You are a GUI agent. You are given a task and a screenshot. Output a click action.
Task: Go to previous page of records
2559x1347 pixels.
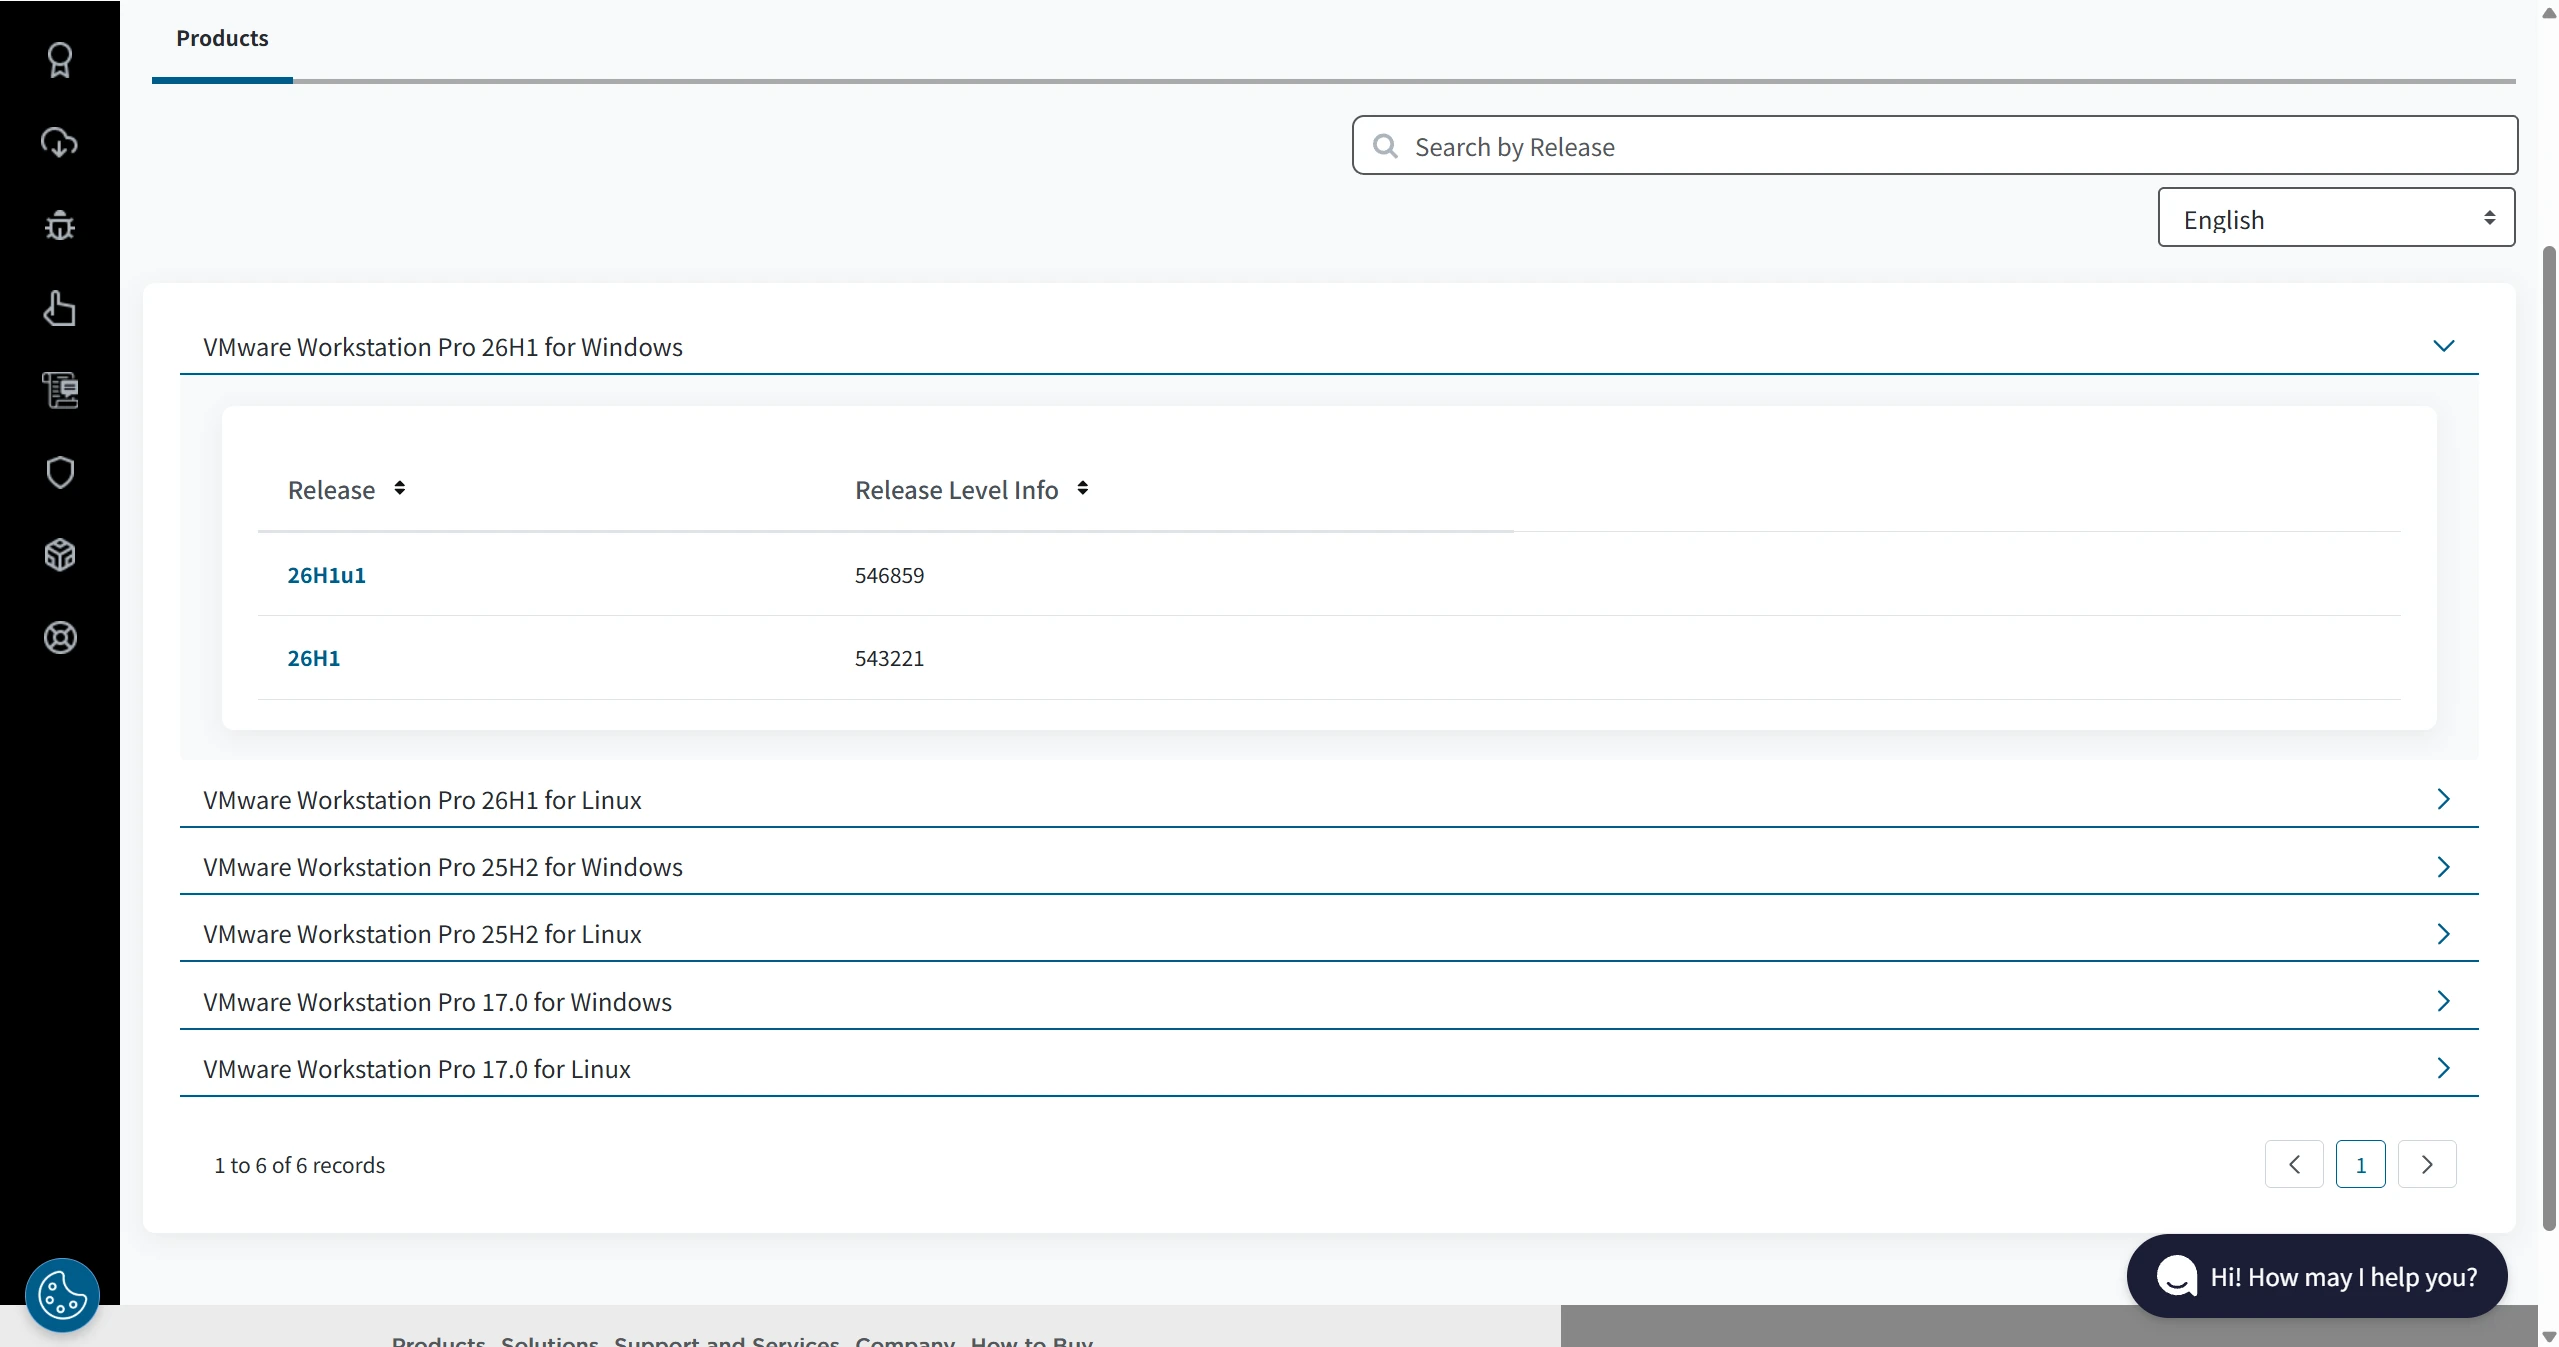2294,1164
